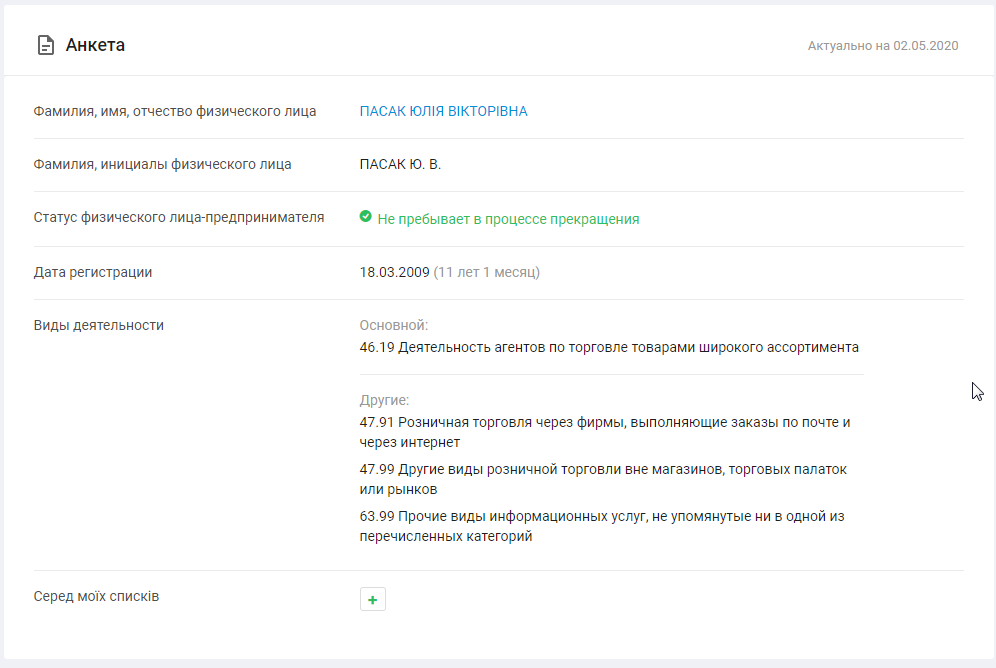Open the ПАСАК ЮЛІЯ ВІКТОРІВНА link
This screenshot has width=996, height=668.
(x=443, y=111)
